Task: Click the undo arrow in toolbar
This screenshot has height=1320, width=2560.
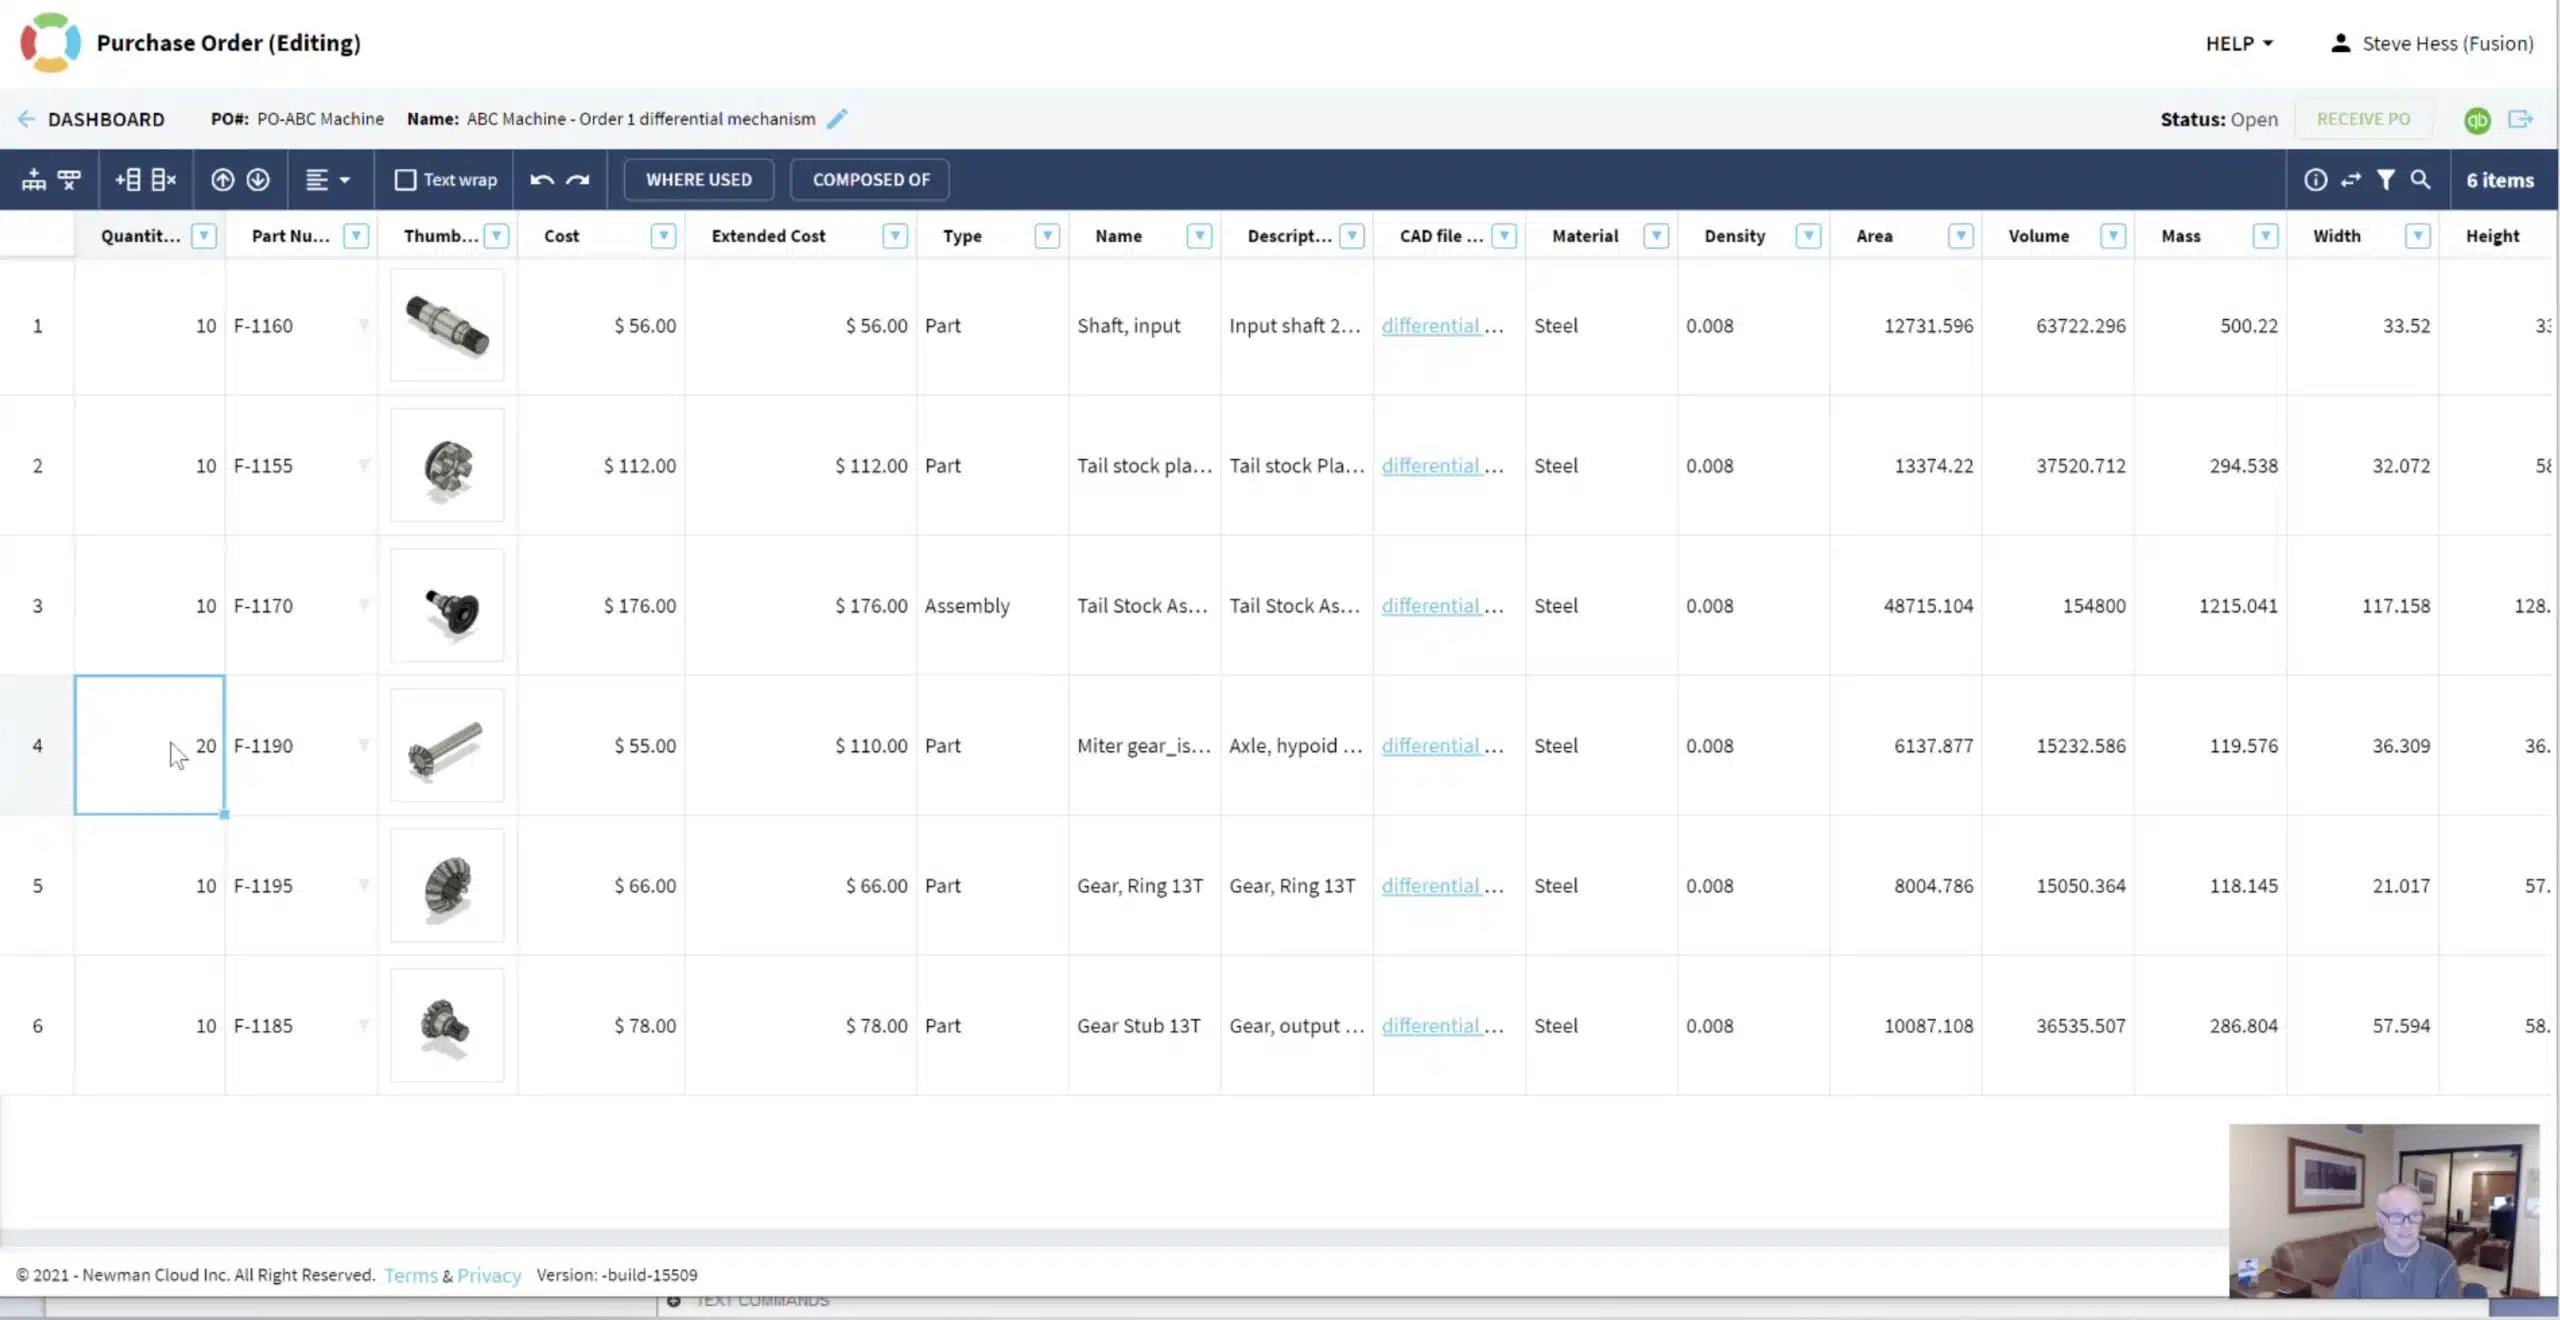Action: point(542,180)
